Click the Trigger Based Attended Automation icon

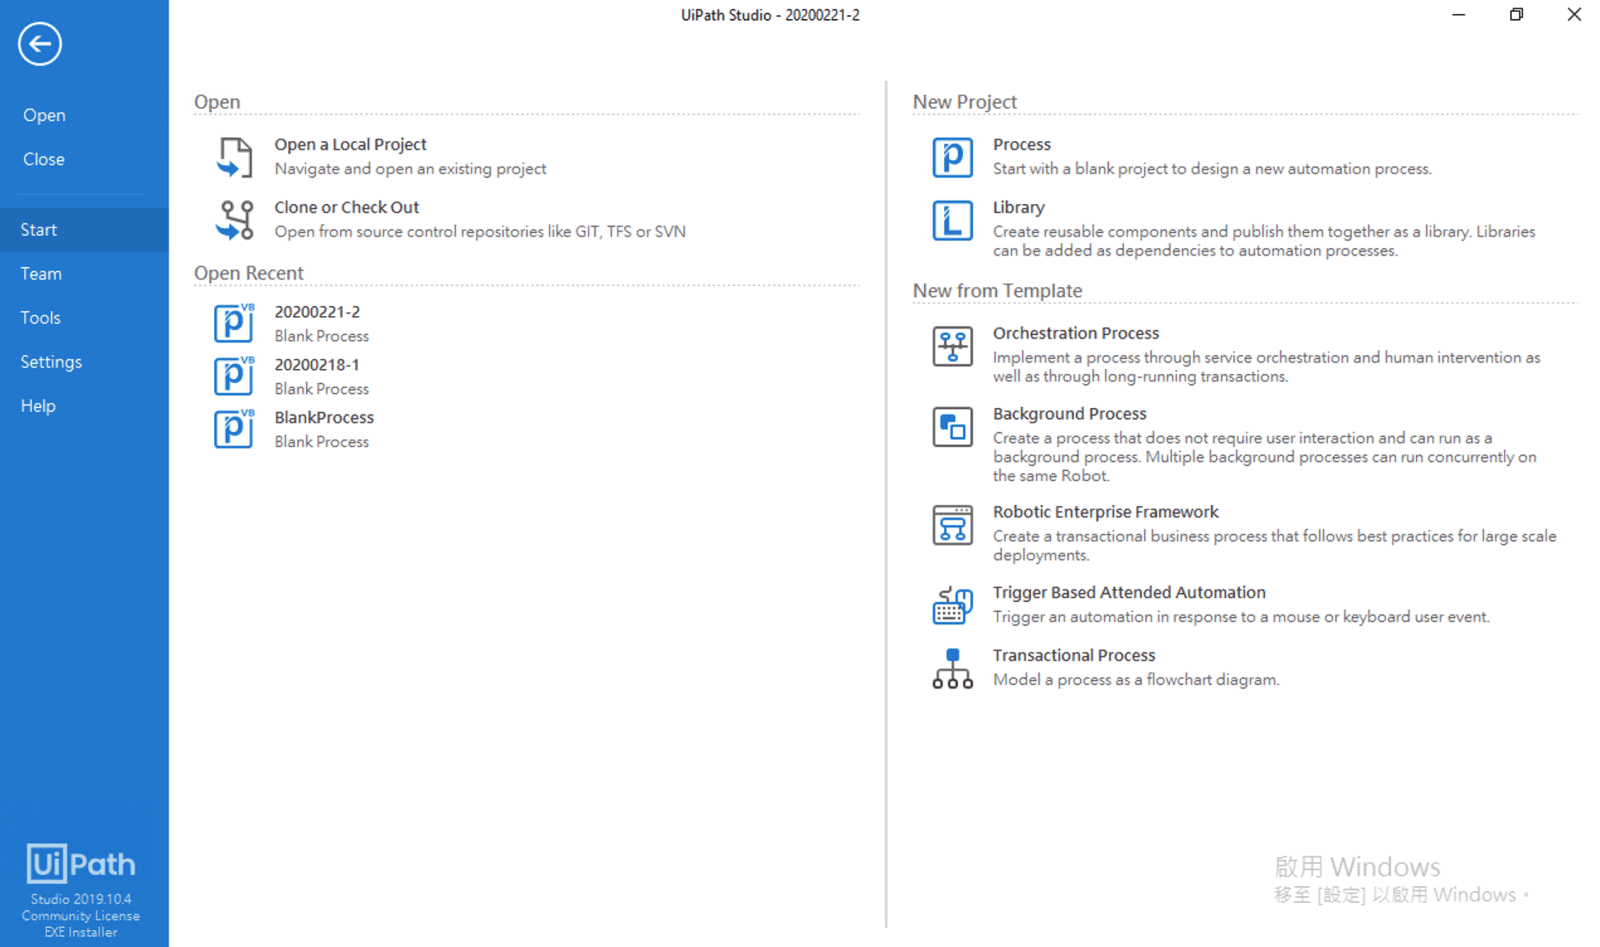point(952,605)
